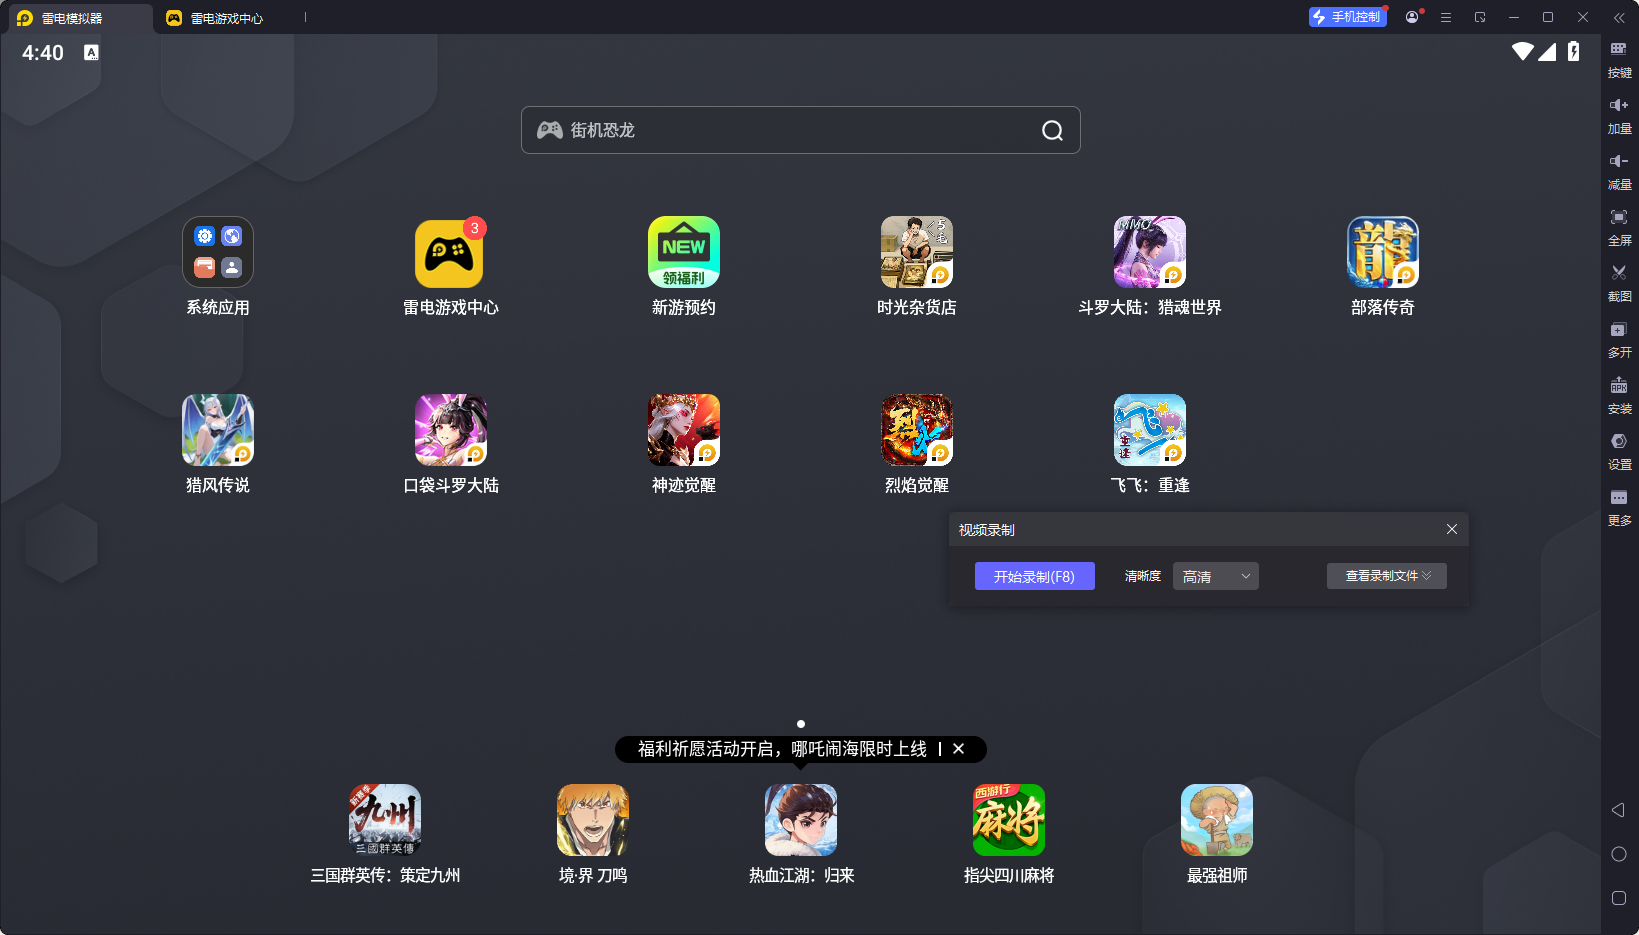Open the 清晰度 quality dropdown set to 高清
Screen dimensions: 1639x935
coord(1215,576)
